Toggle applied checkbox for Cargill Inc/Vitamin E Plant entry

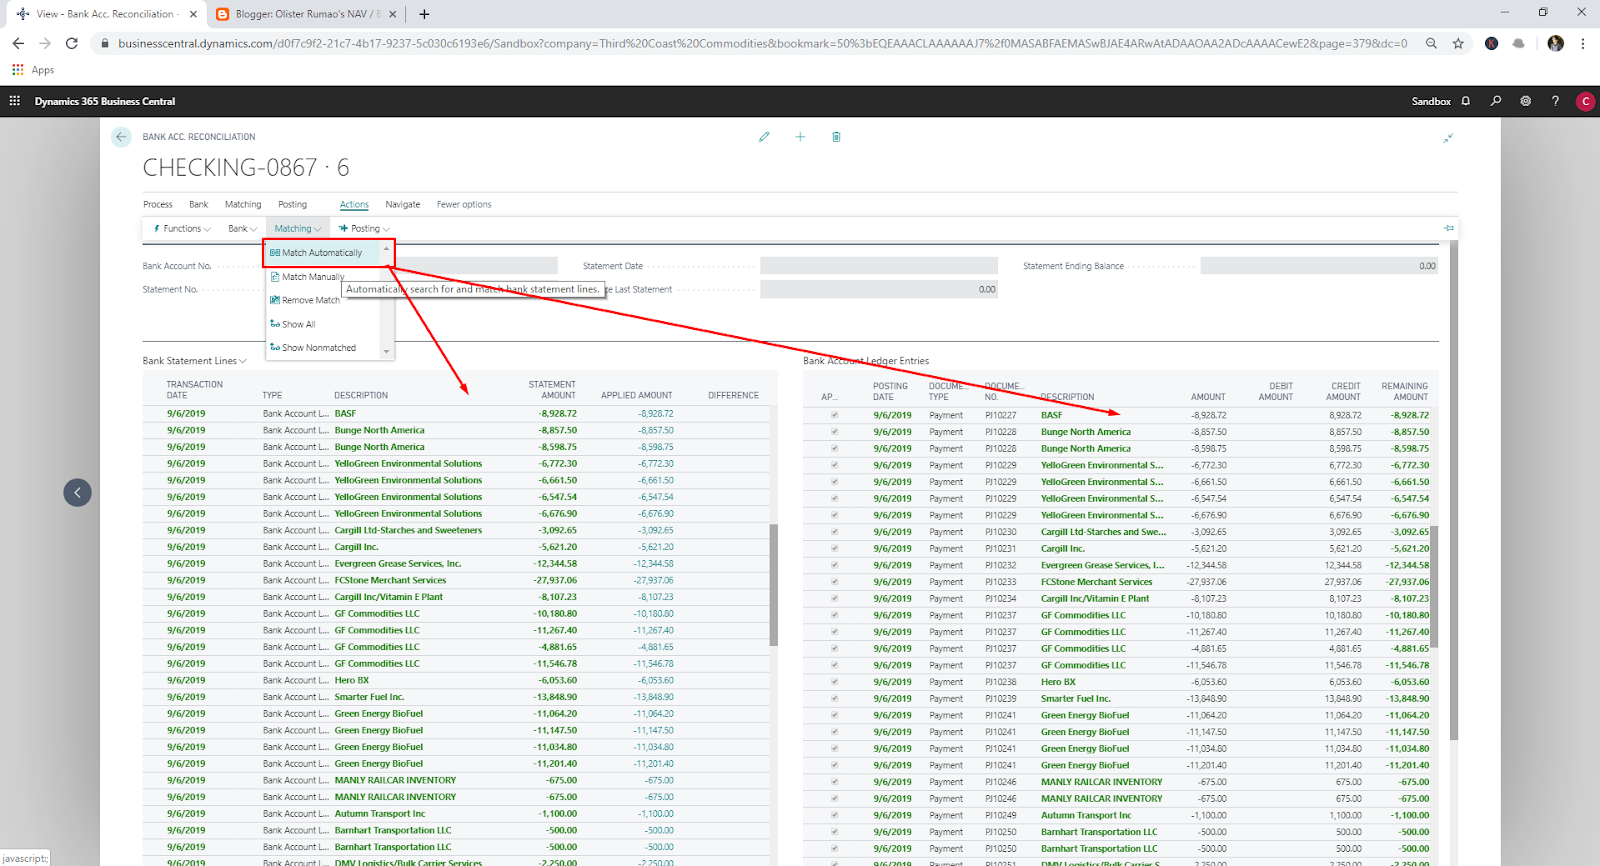834,598
